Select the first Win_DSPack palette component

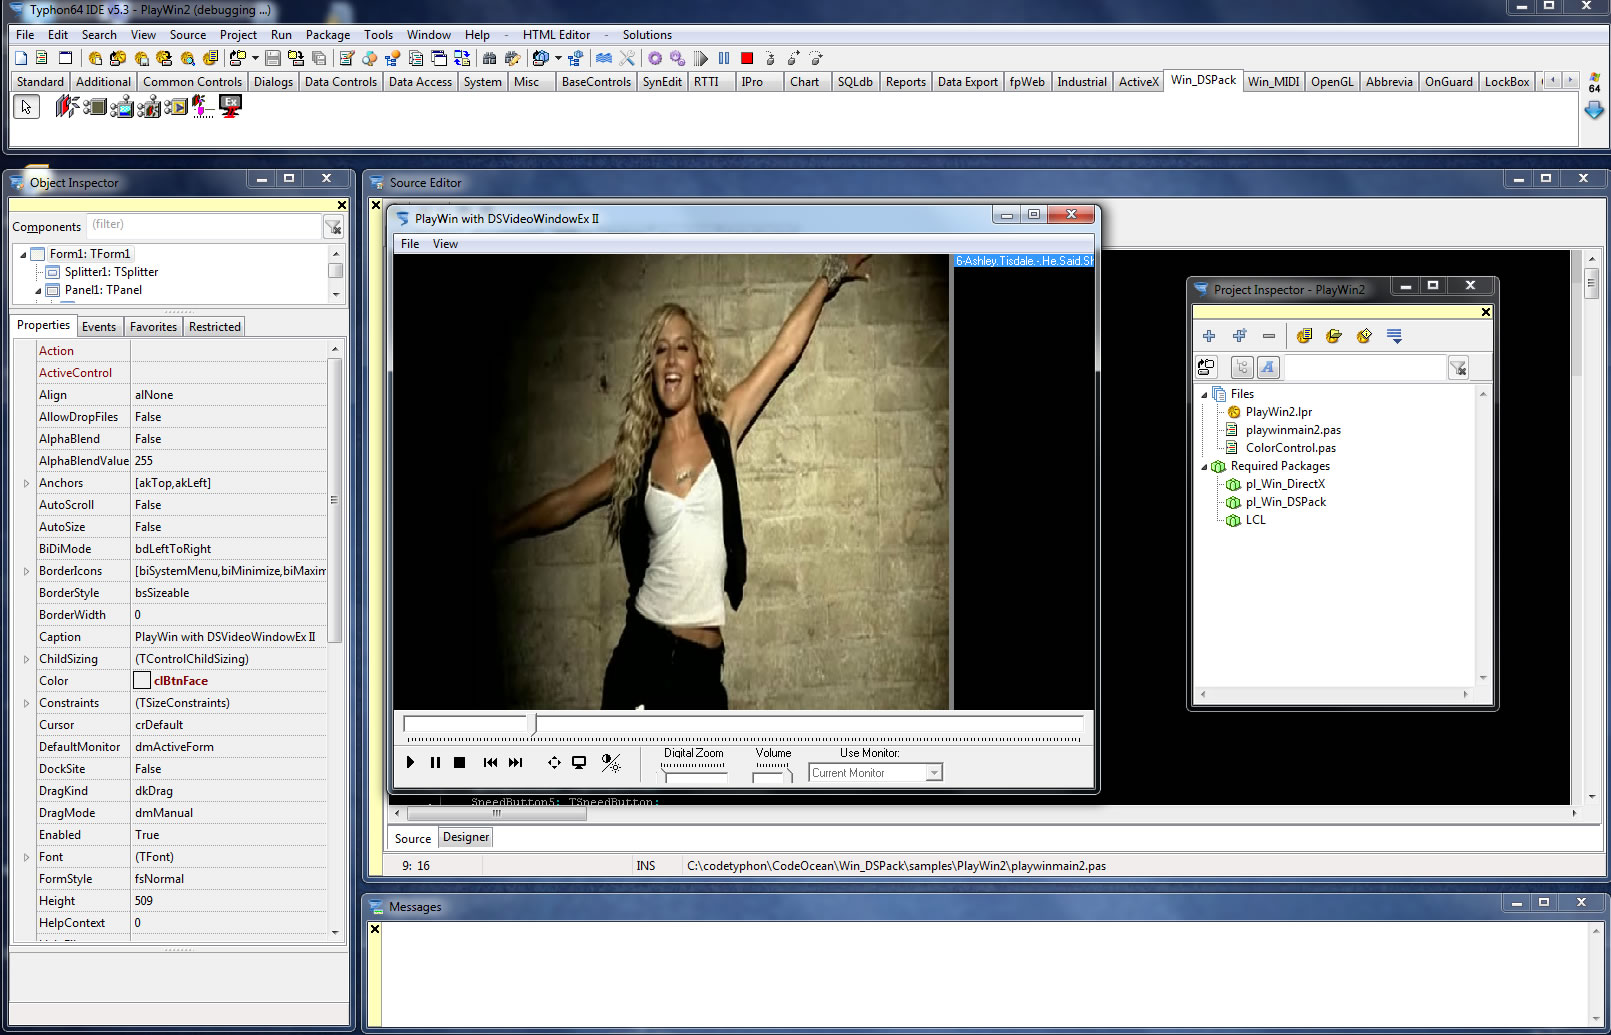66,106
